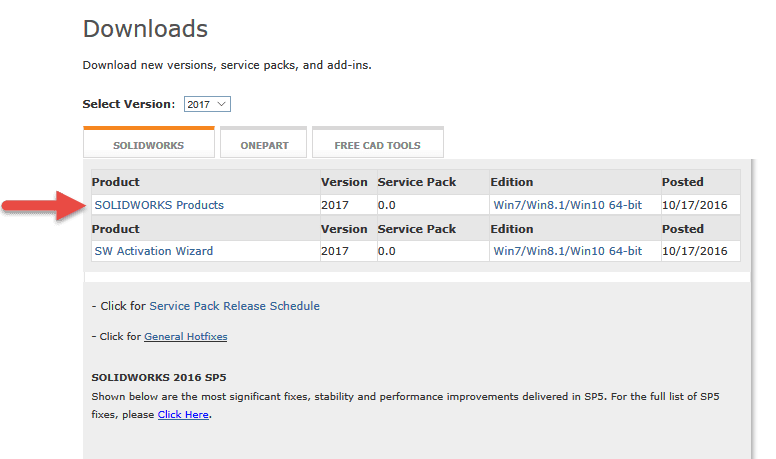Open the Service Pack Release Schedule link

[235, 306]
